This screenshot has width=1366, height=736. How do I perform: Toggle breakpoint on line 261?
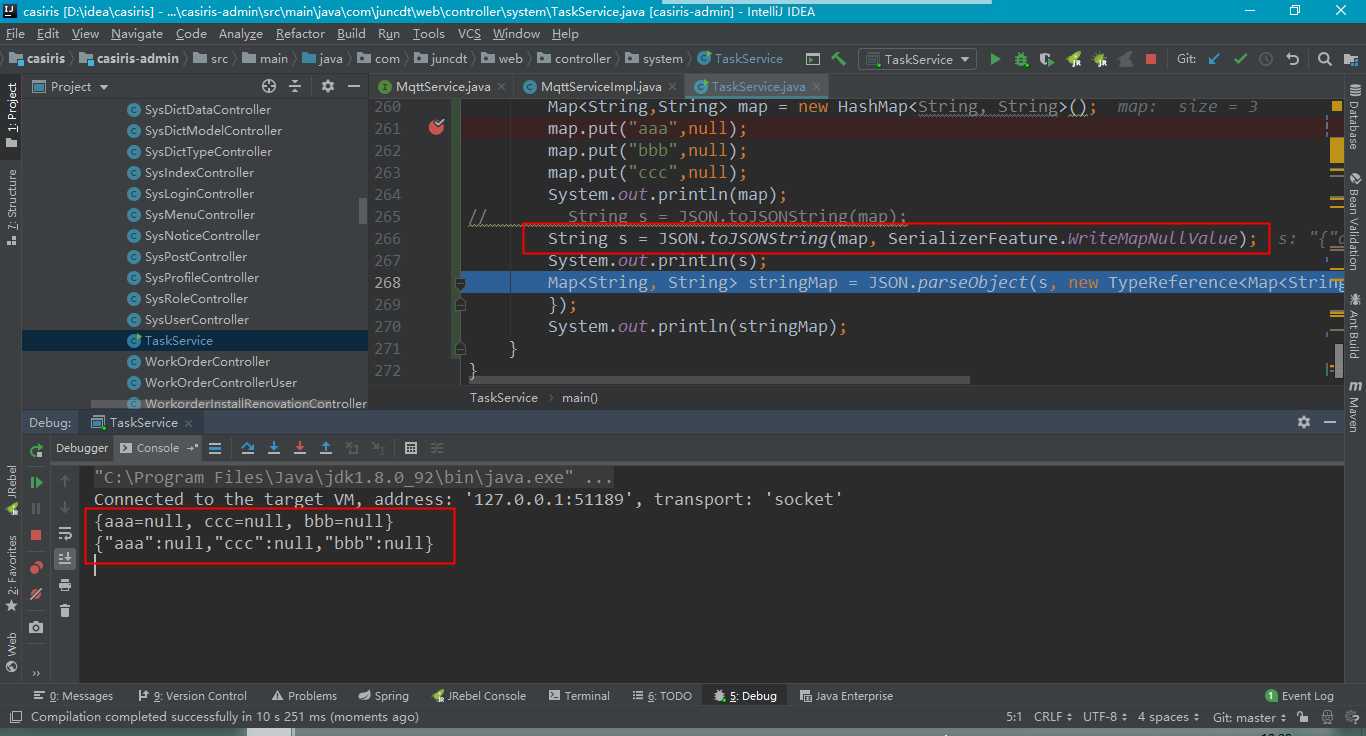coord(436,128)
